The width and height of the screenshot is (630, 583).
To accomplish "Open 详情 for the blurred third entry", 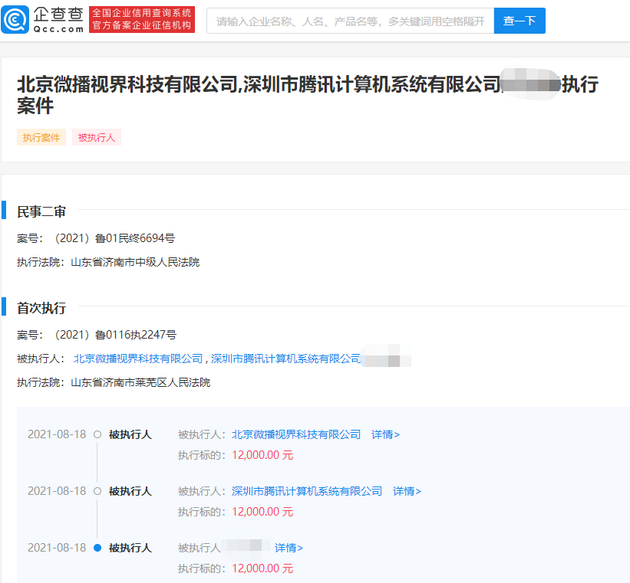I will 289,548.
